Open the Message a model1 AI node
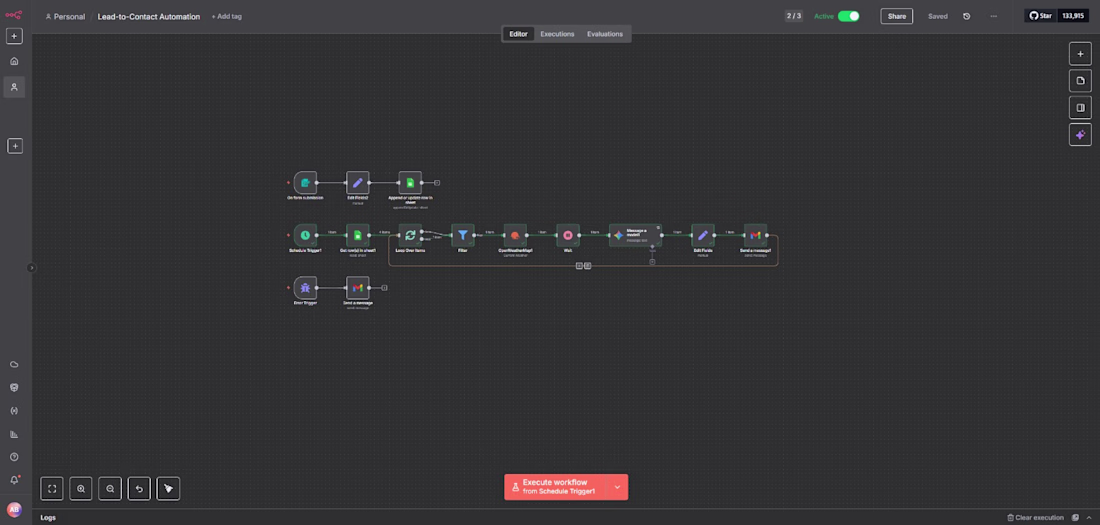Screen dimensions: 1100x525 (x=635, y=235)
